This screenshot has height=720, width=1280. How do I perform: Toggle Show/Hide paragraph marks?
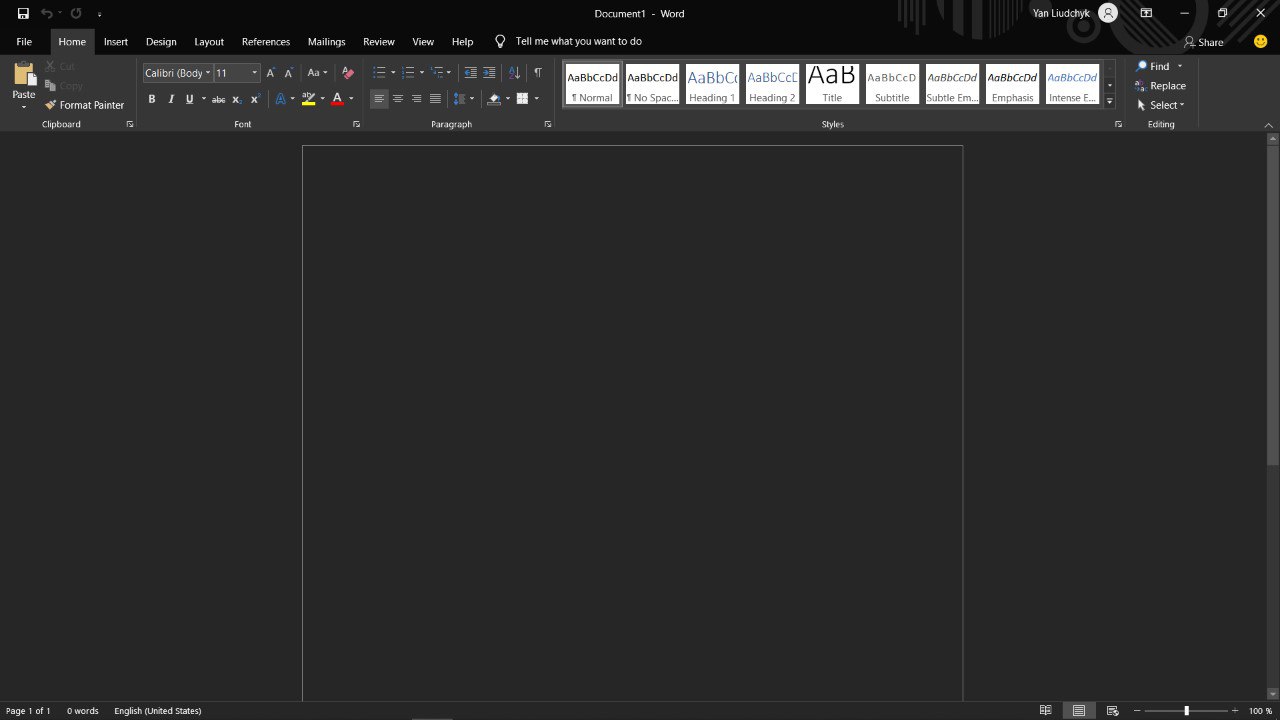point(538,73)
